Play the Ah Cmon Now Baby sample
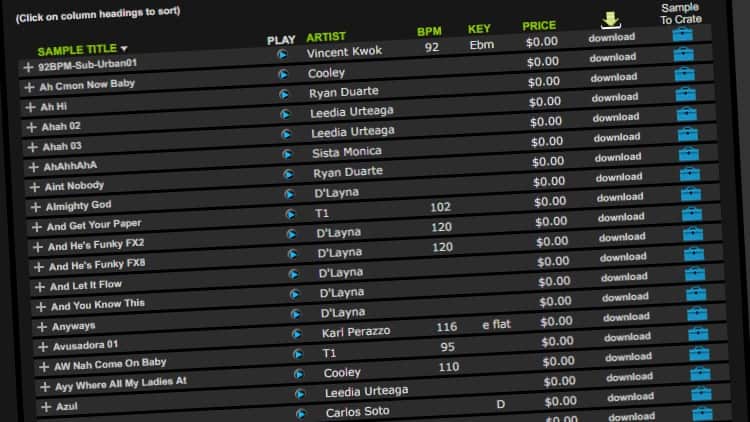 coord(283,74)
